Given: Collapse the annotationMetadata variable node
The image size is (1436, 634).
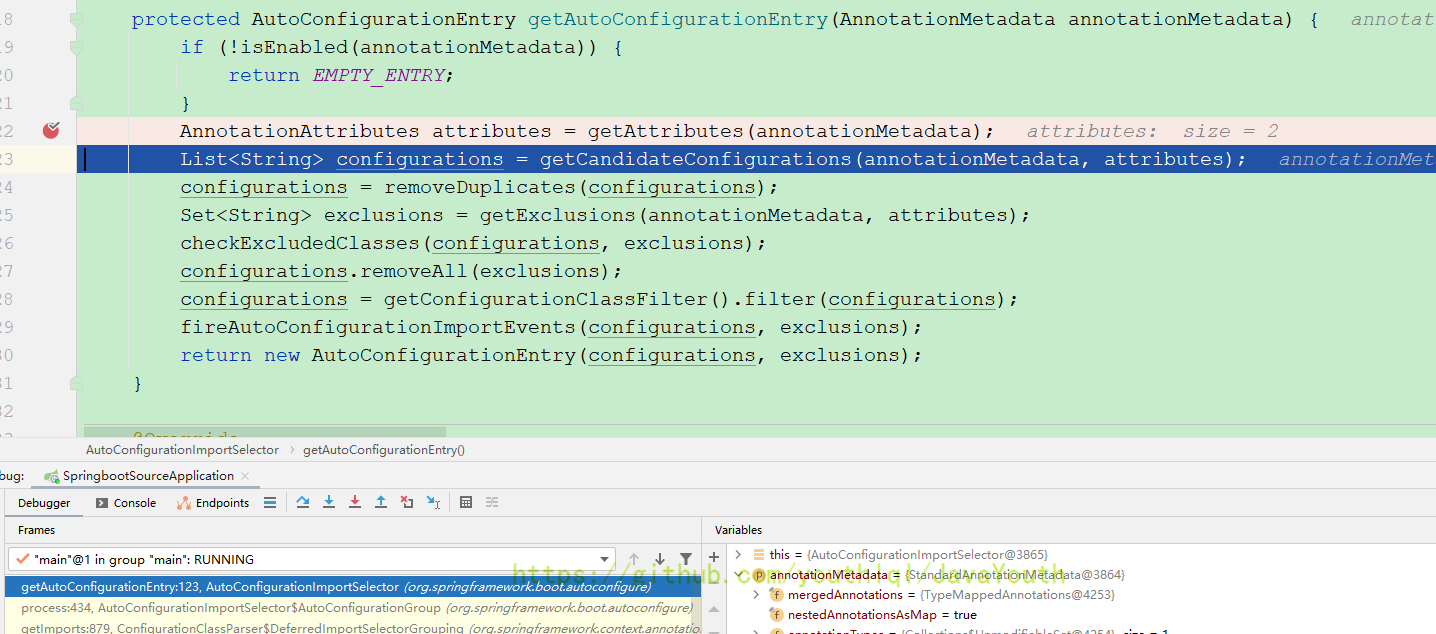Looking at the screenshot, I should (738, 575).
